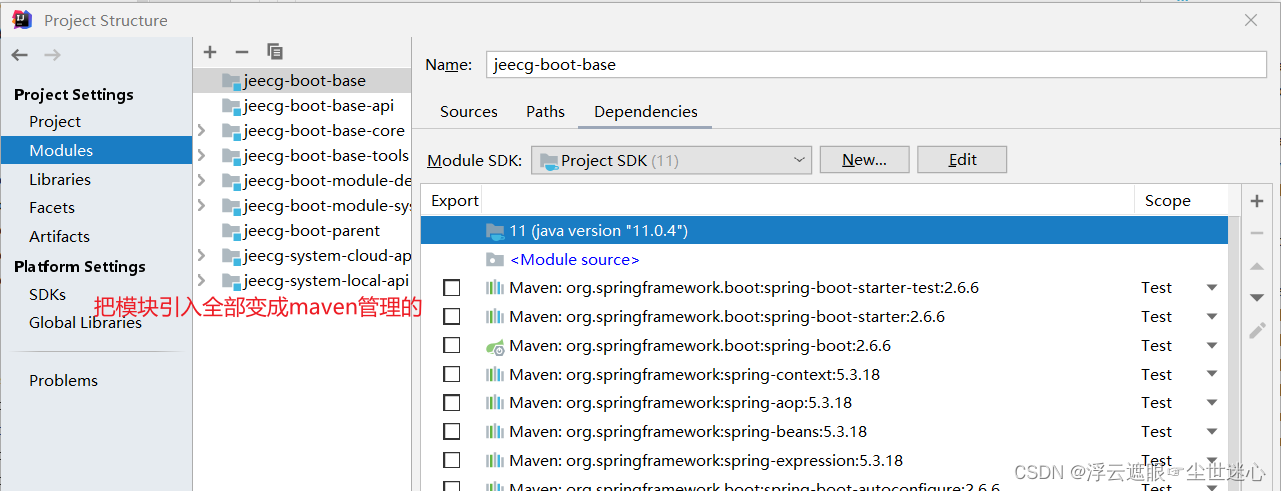Open scope dropdown for spring-boot-starter-test
Screen dimensions: 1281x491
click(x=1212, y=288)
